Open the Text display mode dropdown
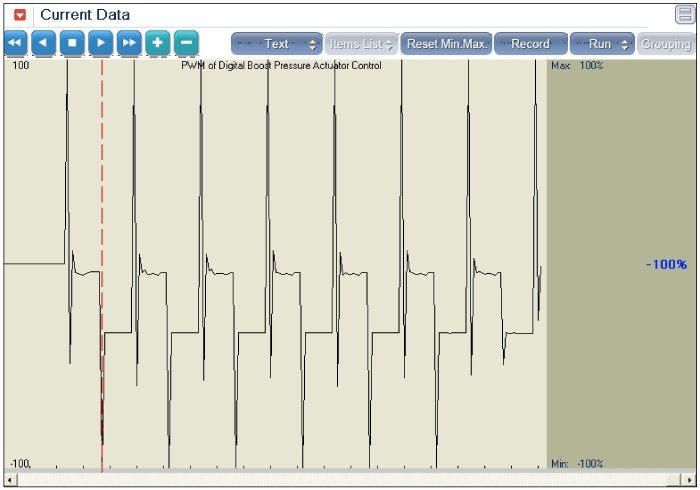This screenshot has width=700, height=490. click(x=277, y=44)
